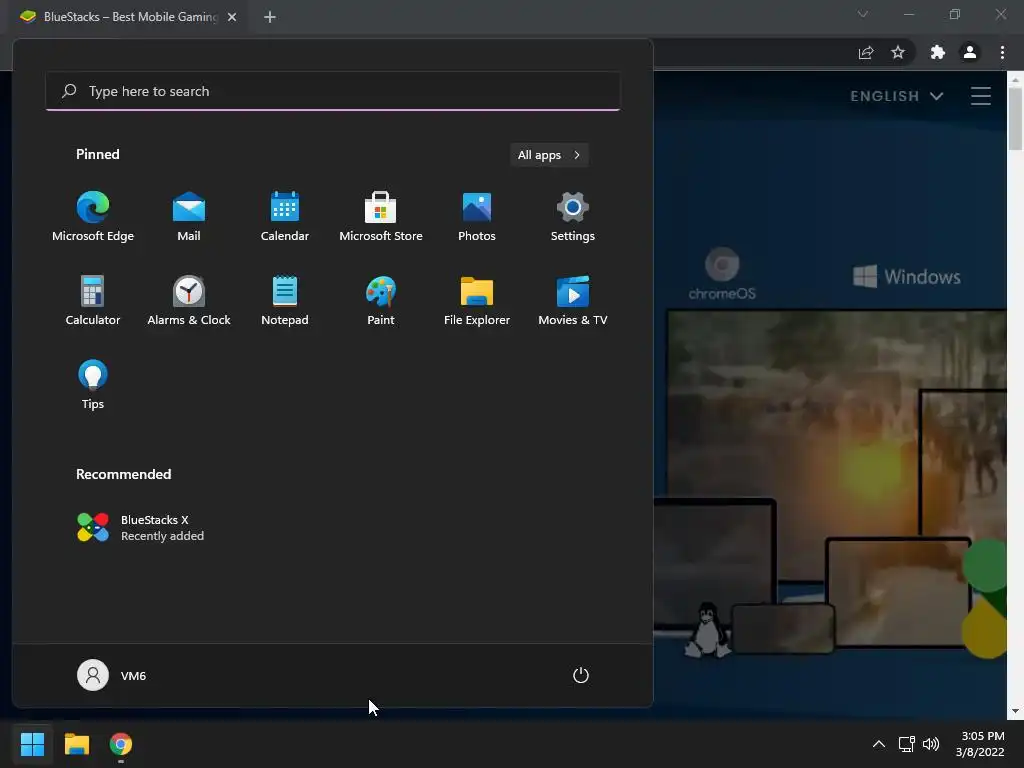Image resolution: width=1024 pixels, height=768 pixels.
Task: Open the Chrome profile icon
Action: pos(970,53)
